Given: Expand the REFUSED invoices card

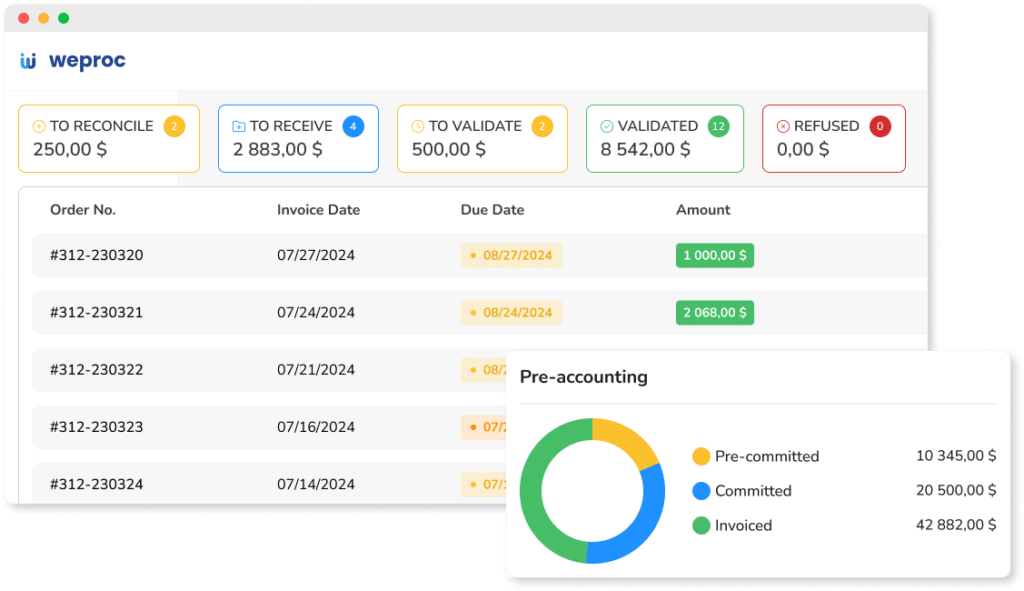Looking at the screenshot, I should tap(833, 139).
